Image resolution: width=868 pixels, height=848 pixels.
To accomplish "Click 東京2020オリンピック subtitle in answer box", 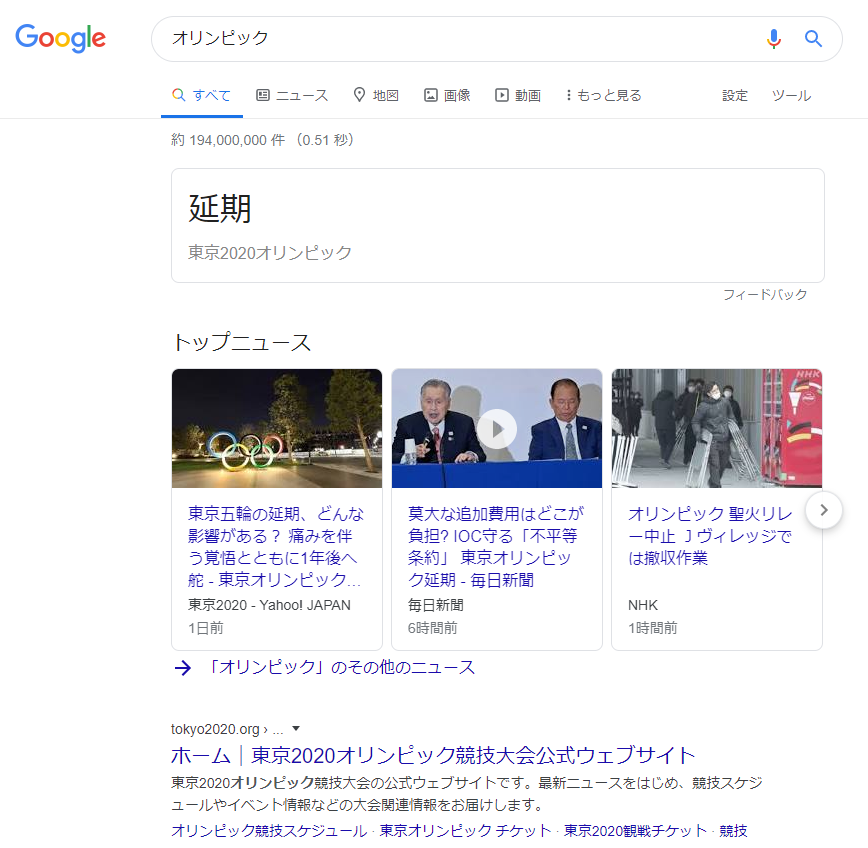I will coord(270,252).
